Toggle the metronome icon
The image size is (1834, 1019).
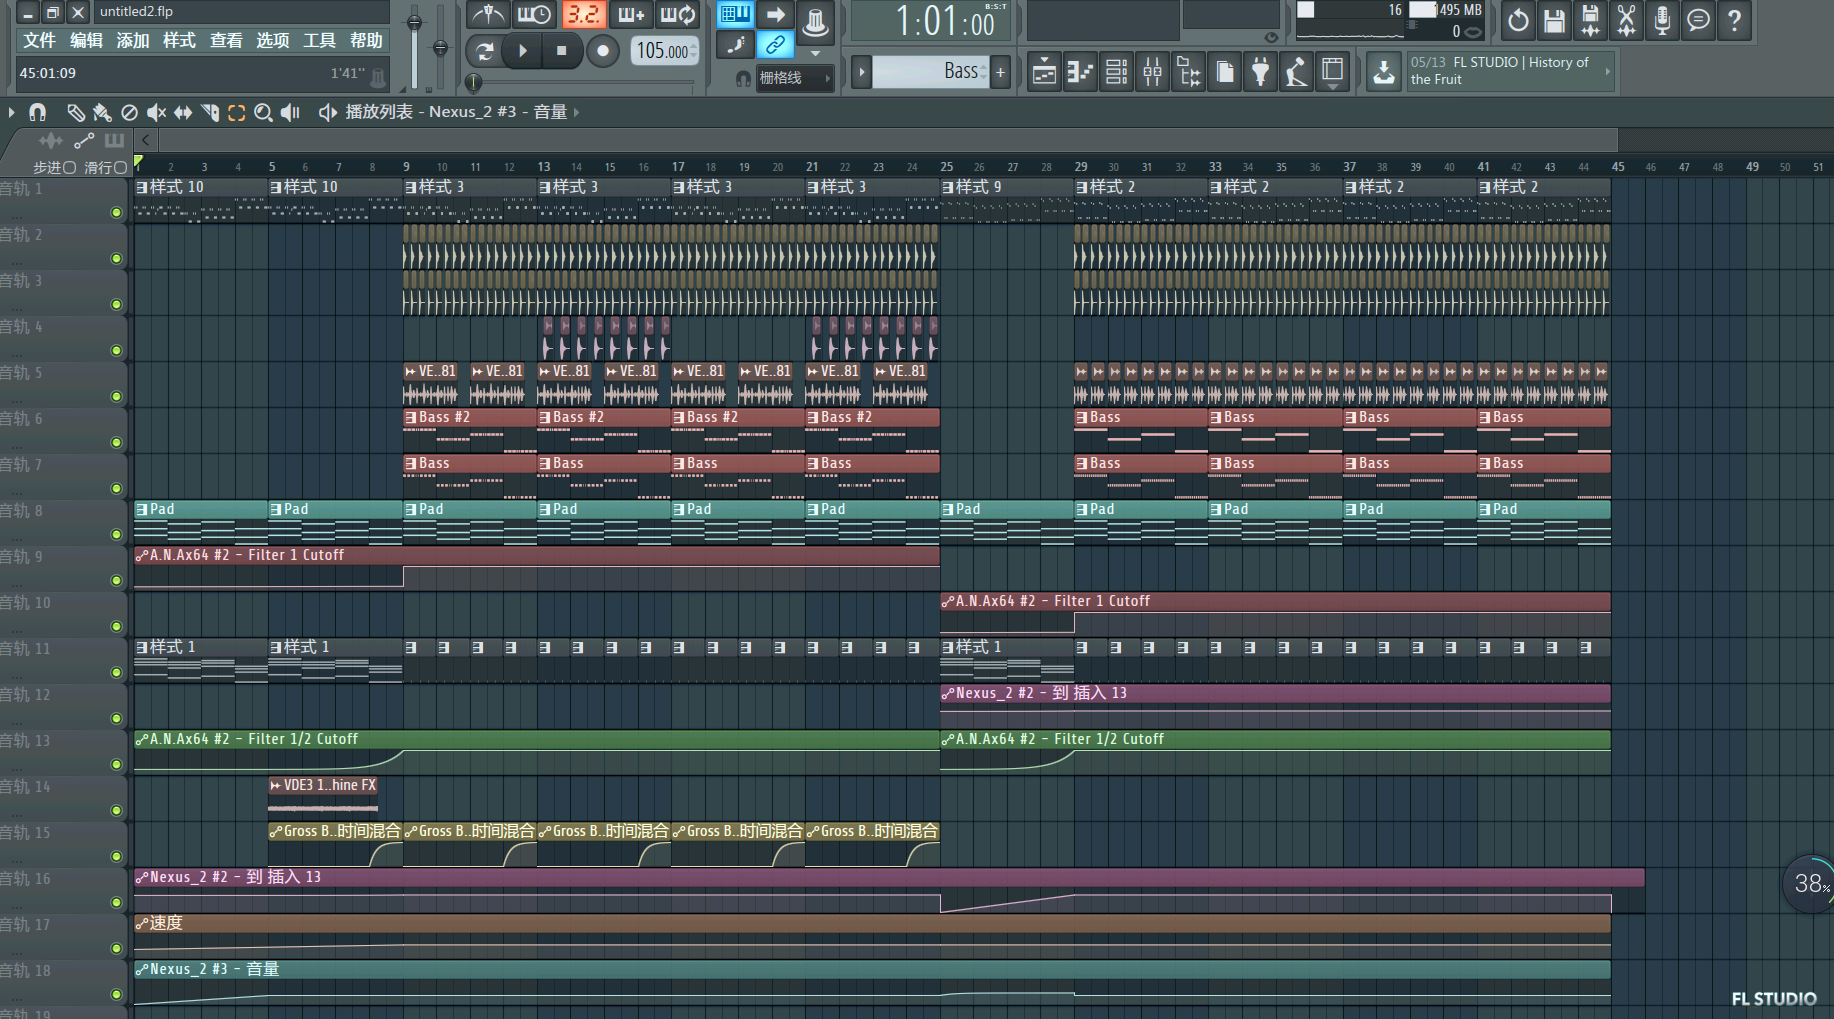click(x=488, y=15)
